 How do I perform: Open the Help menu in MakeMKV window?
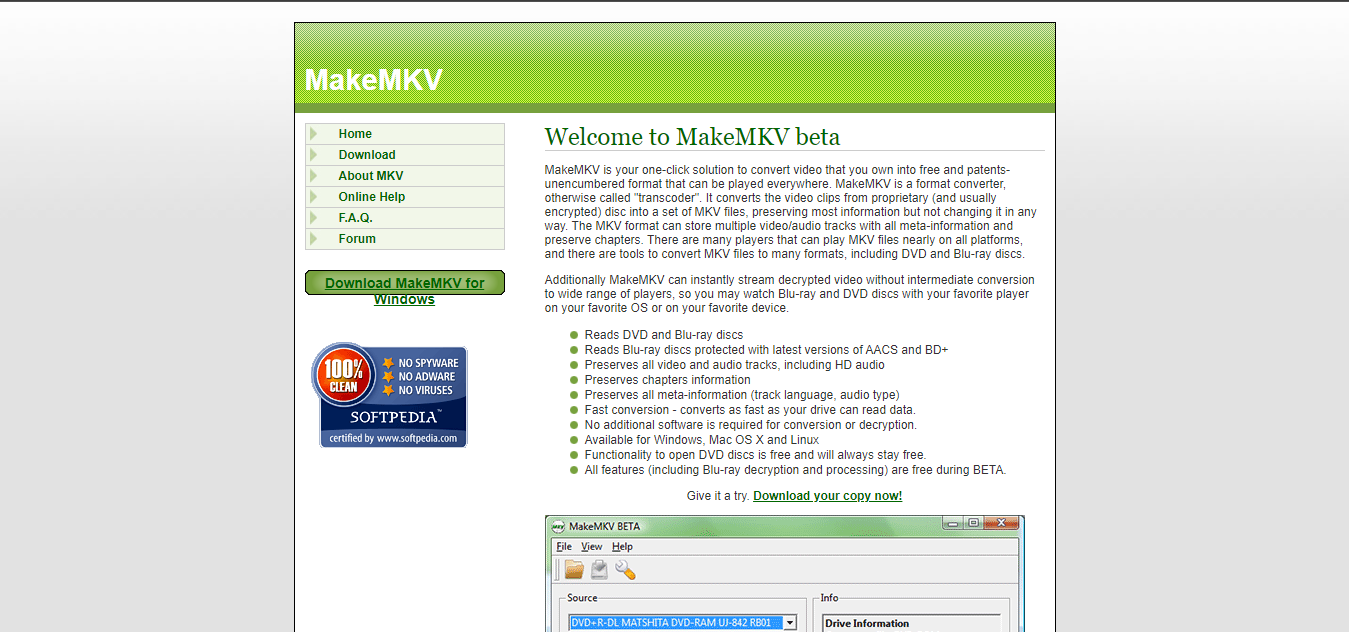tap(622, 546)
